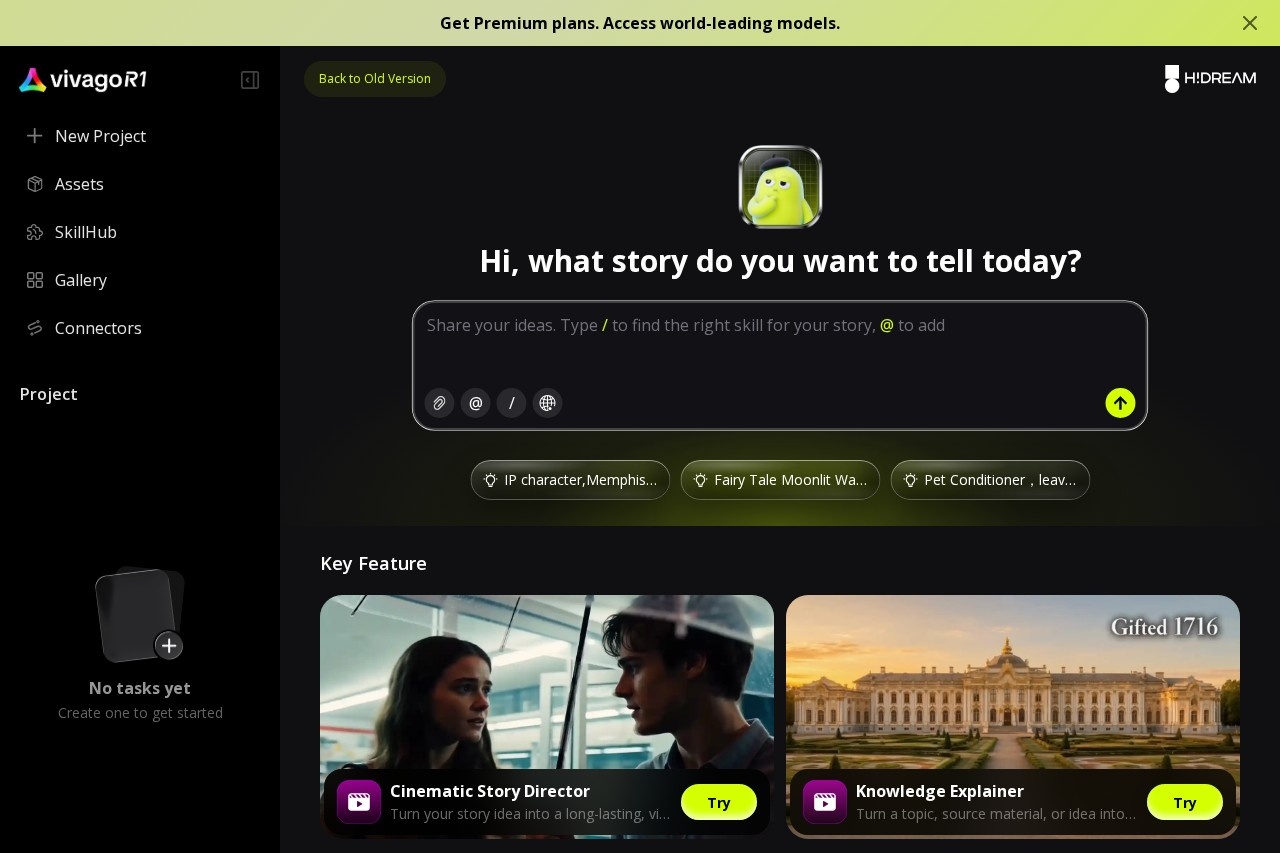Select the IP character, Memphis suggestion
1280x853 pixels.
click(x=570, y=480)
